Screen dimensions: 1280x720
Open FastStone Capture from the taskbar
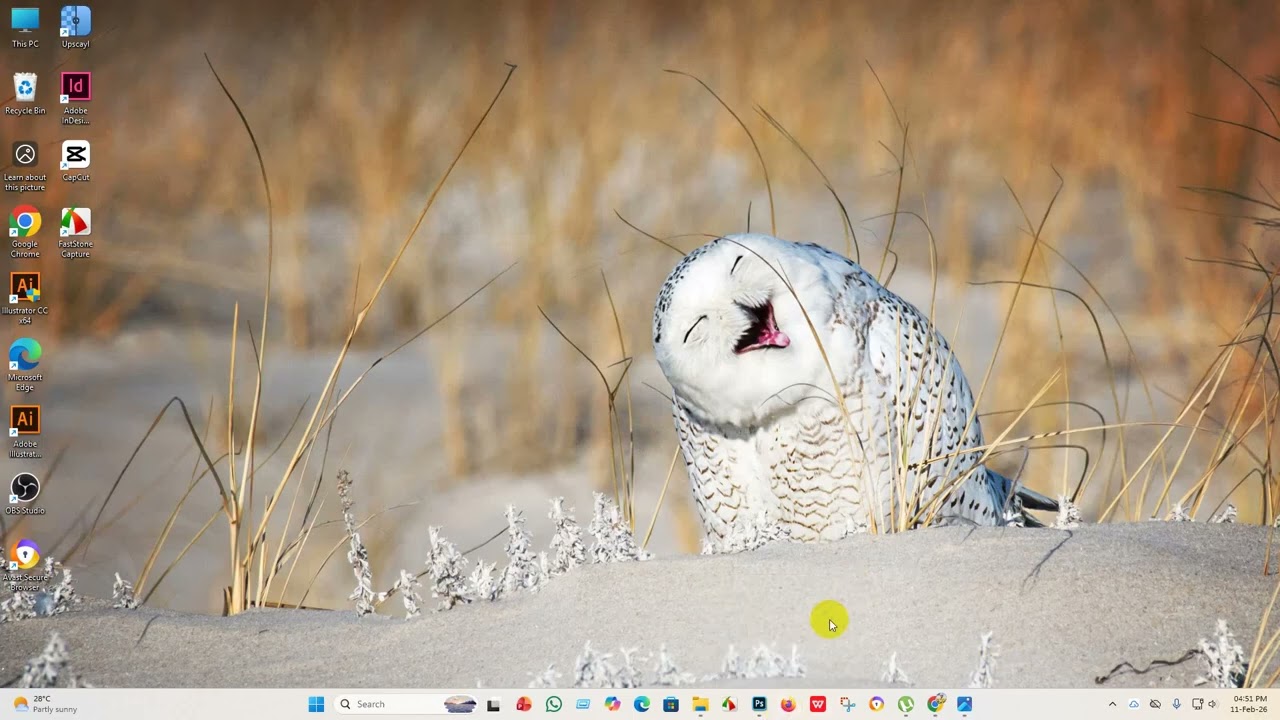[x=729, y=704]
